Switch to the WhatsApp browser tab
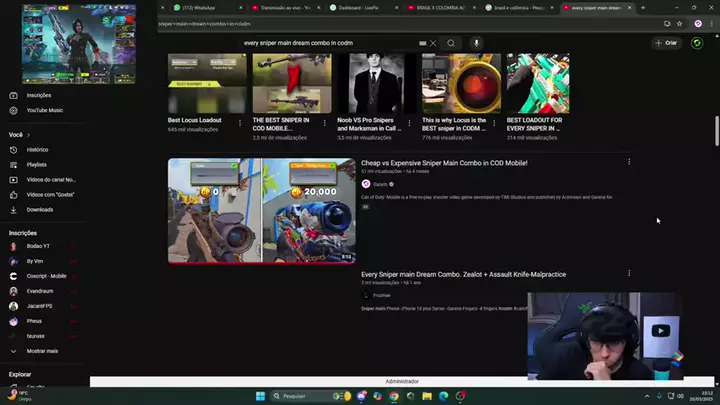This screenshot has width=720, height=405. (x=199, y=8)
